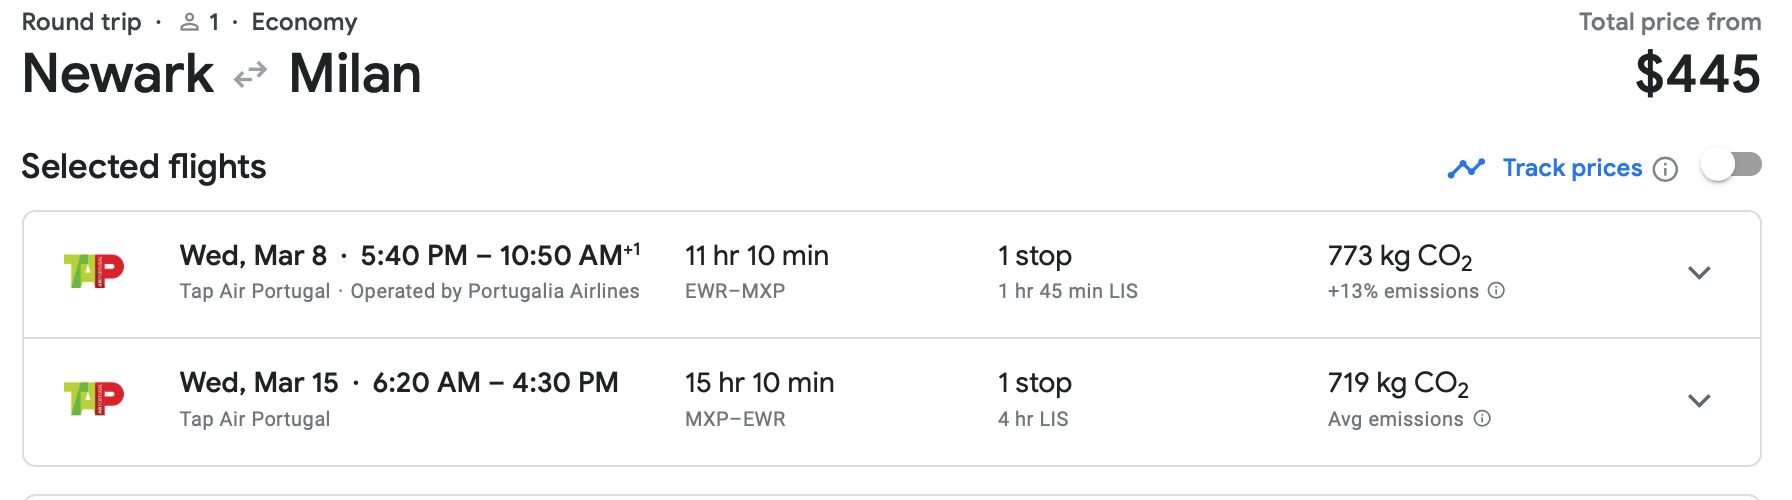
Task: Open the info icon next to Avg emissions
Action: coord(1482,419)
